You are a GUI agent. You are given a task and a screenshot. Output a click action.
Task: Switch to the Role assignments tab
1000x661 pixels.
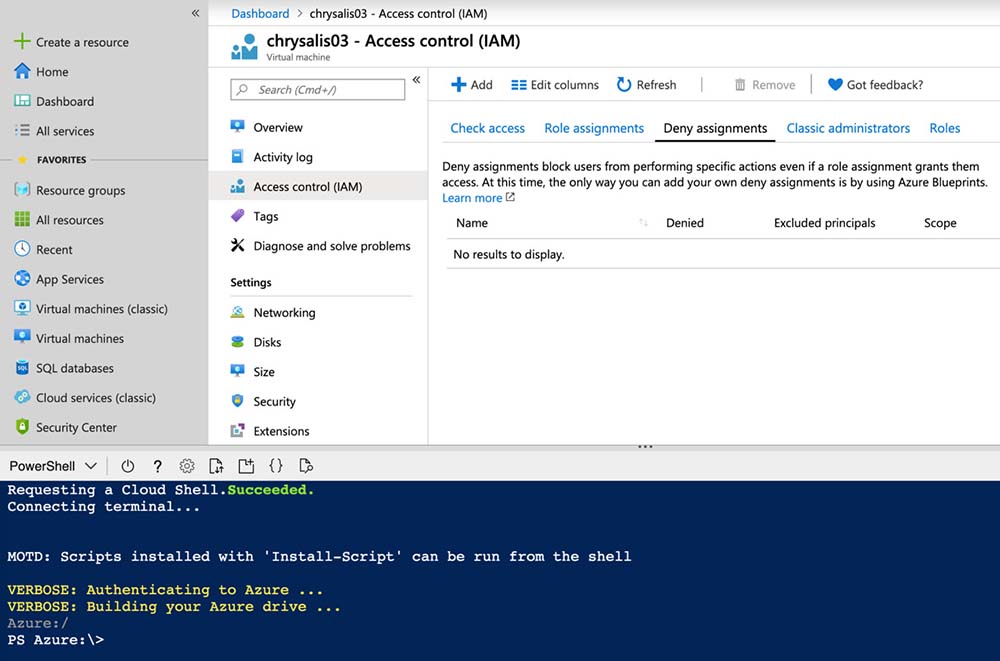pyautogui.click(x=594, y=128)
